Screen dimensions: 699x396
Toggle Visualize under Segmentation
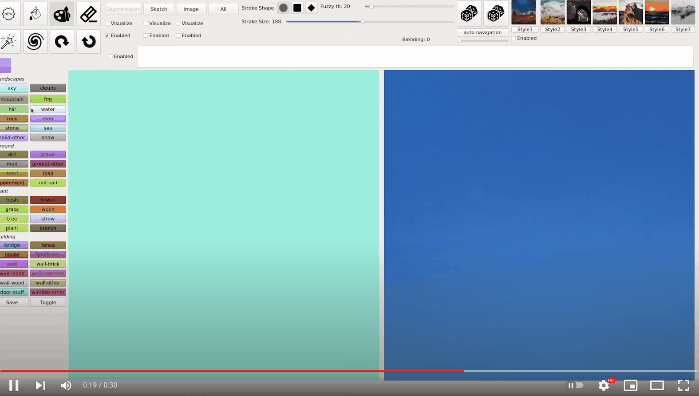[107, 23]
